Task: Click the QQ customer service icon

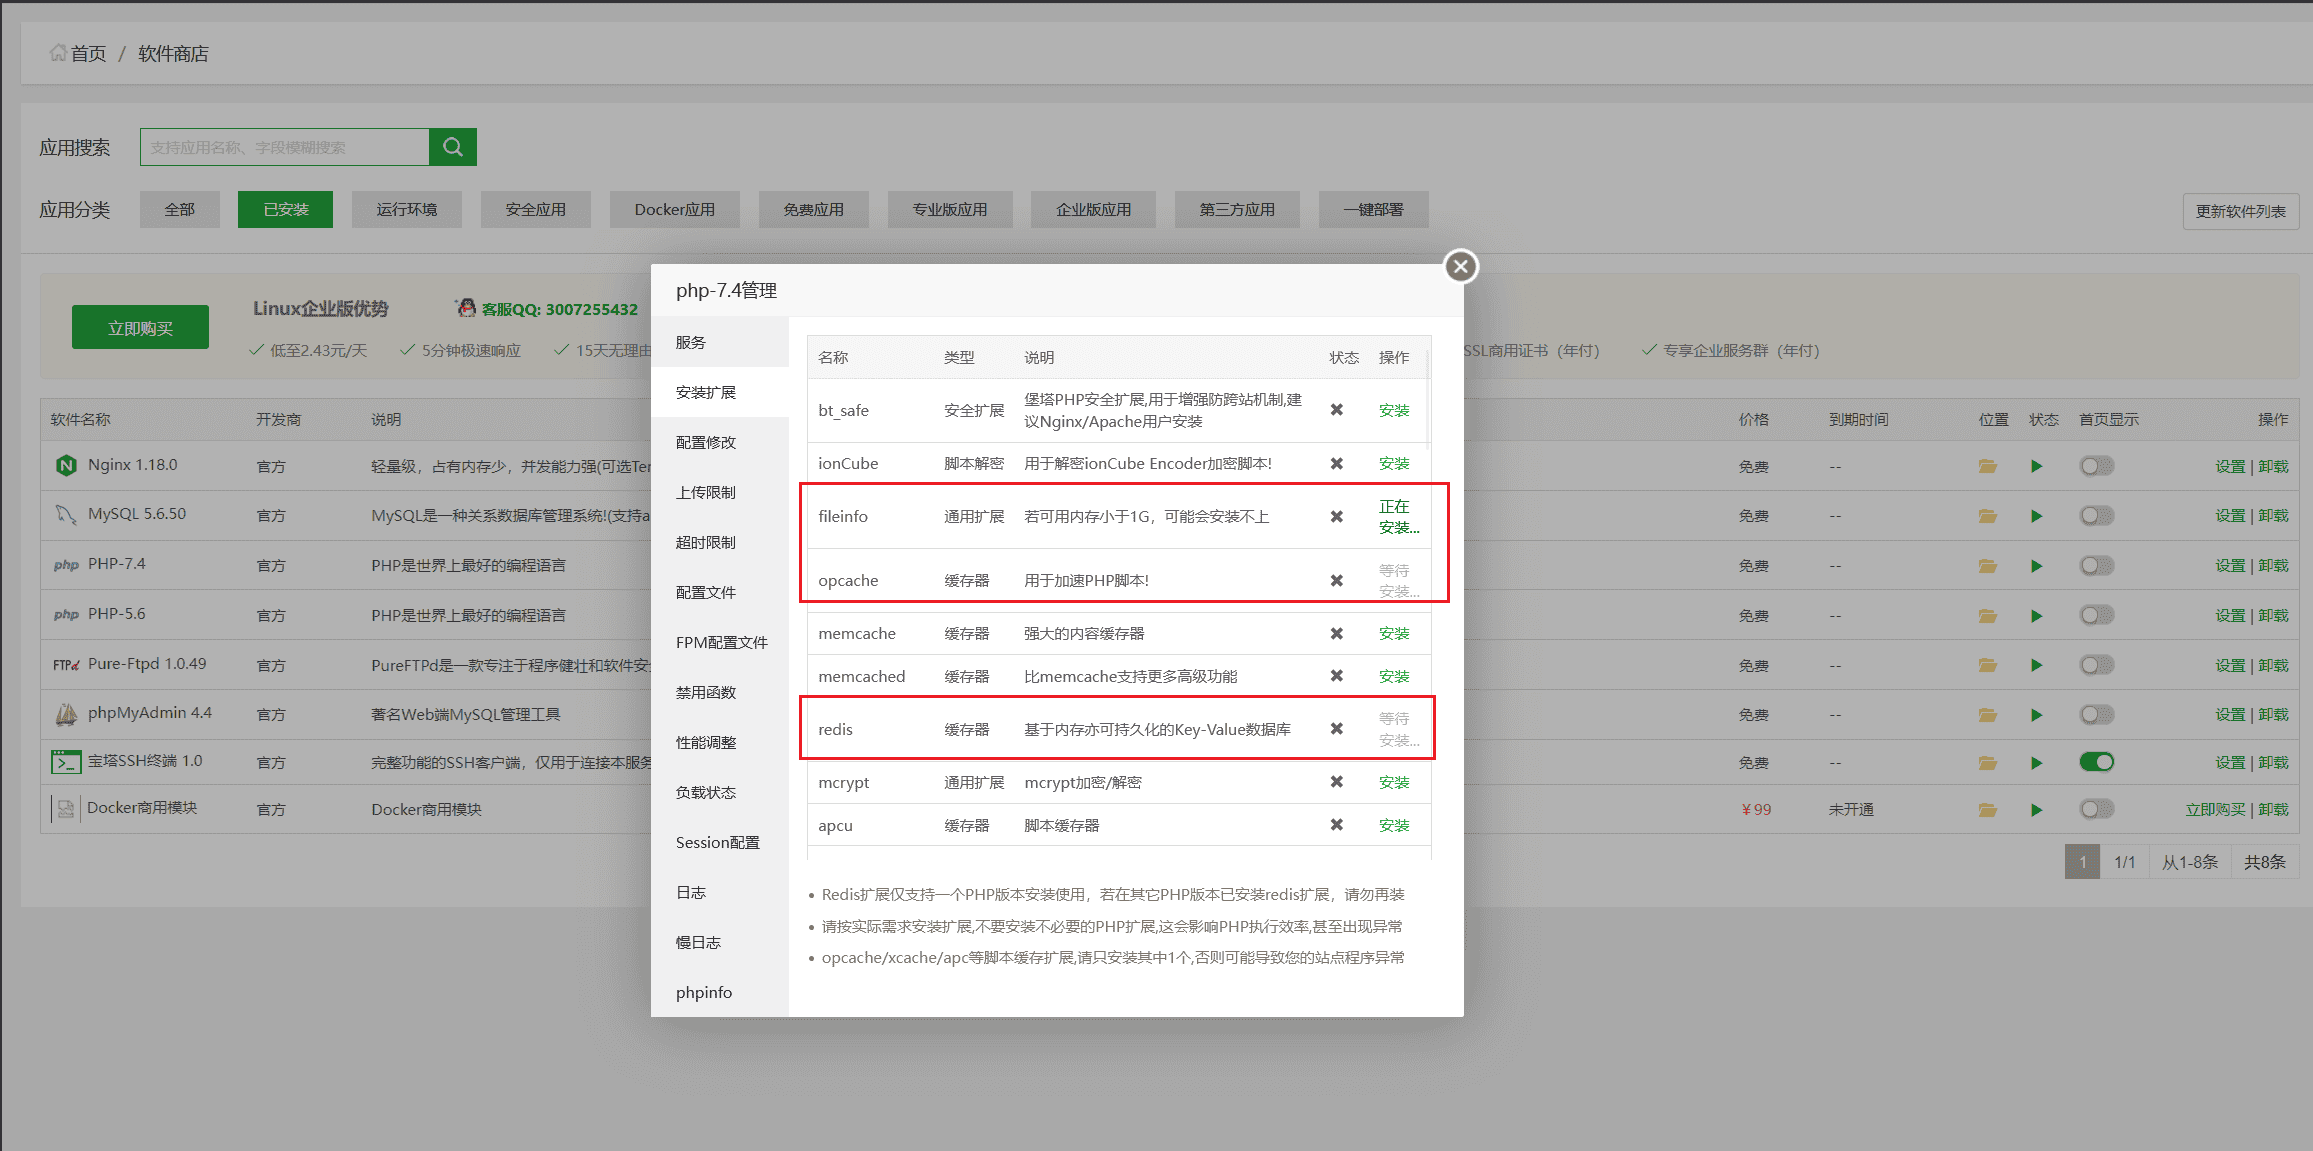Action: (x=465, y=308)
